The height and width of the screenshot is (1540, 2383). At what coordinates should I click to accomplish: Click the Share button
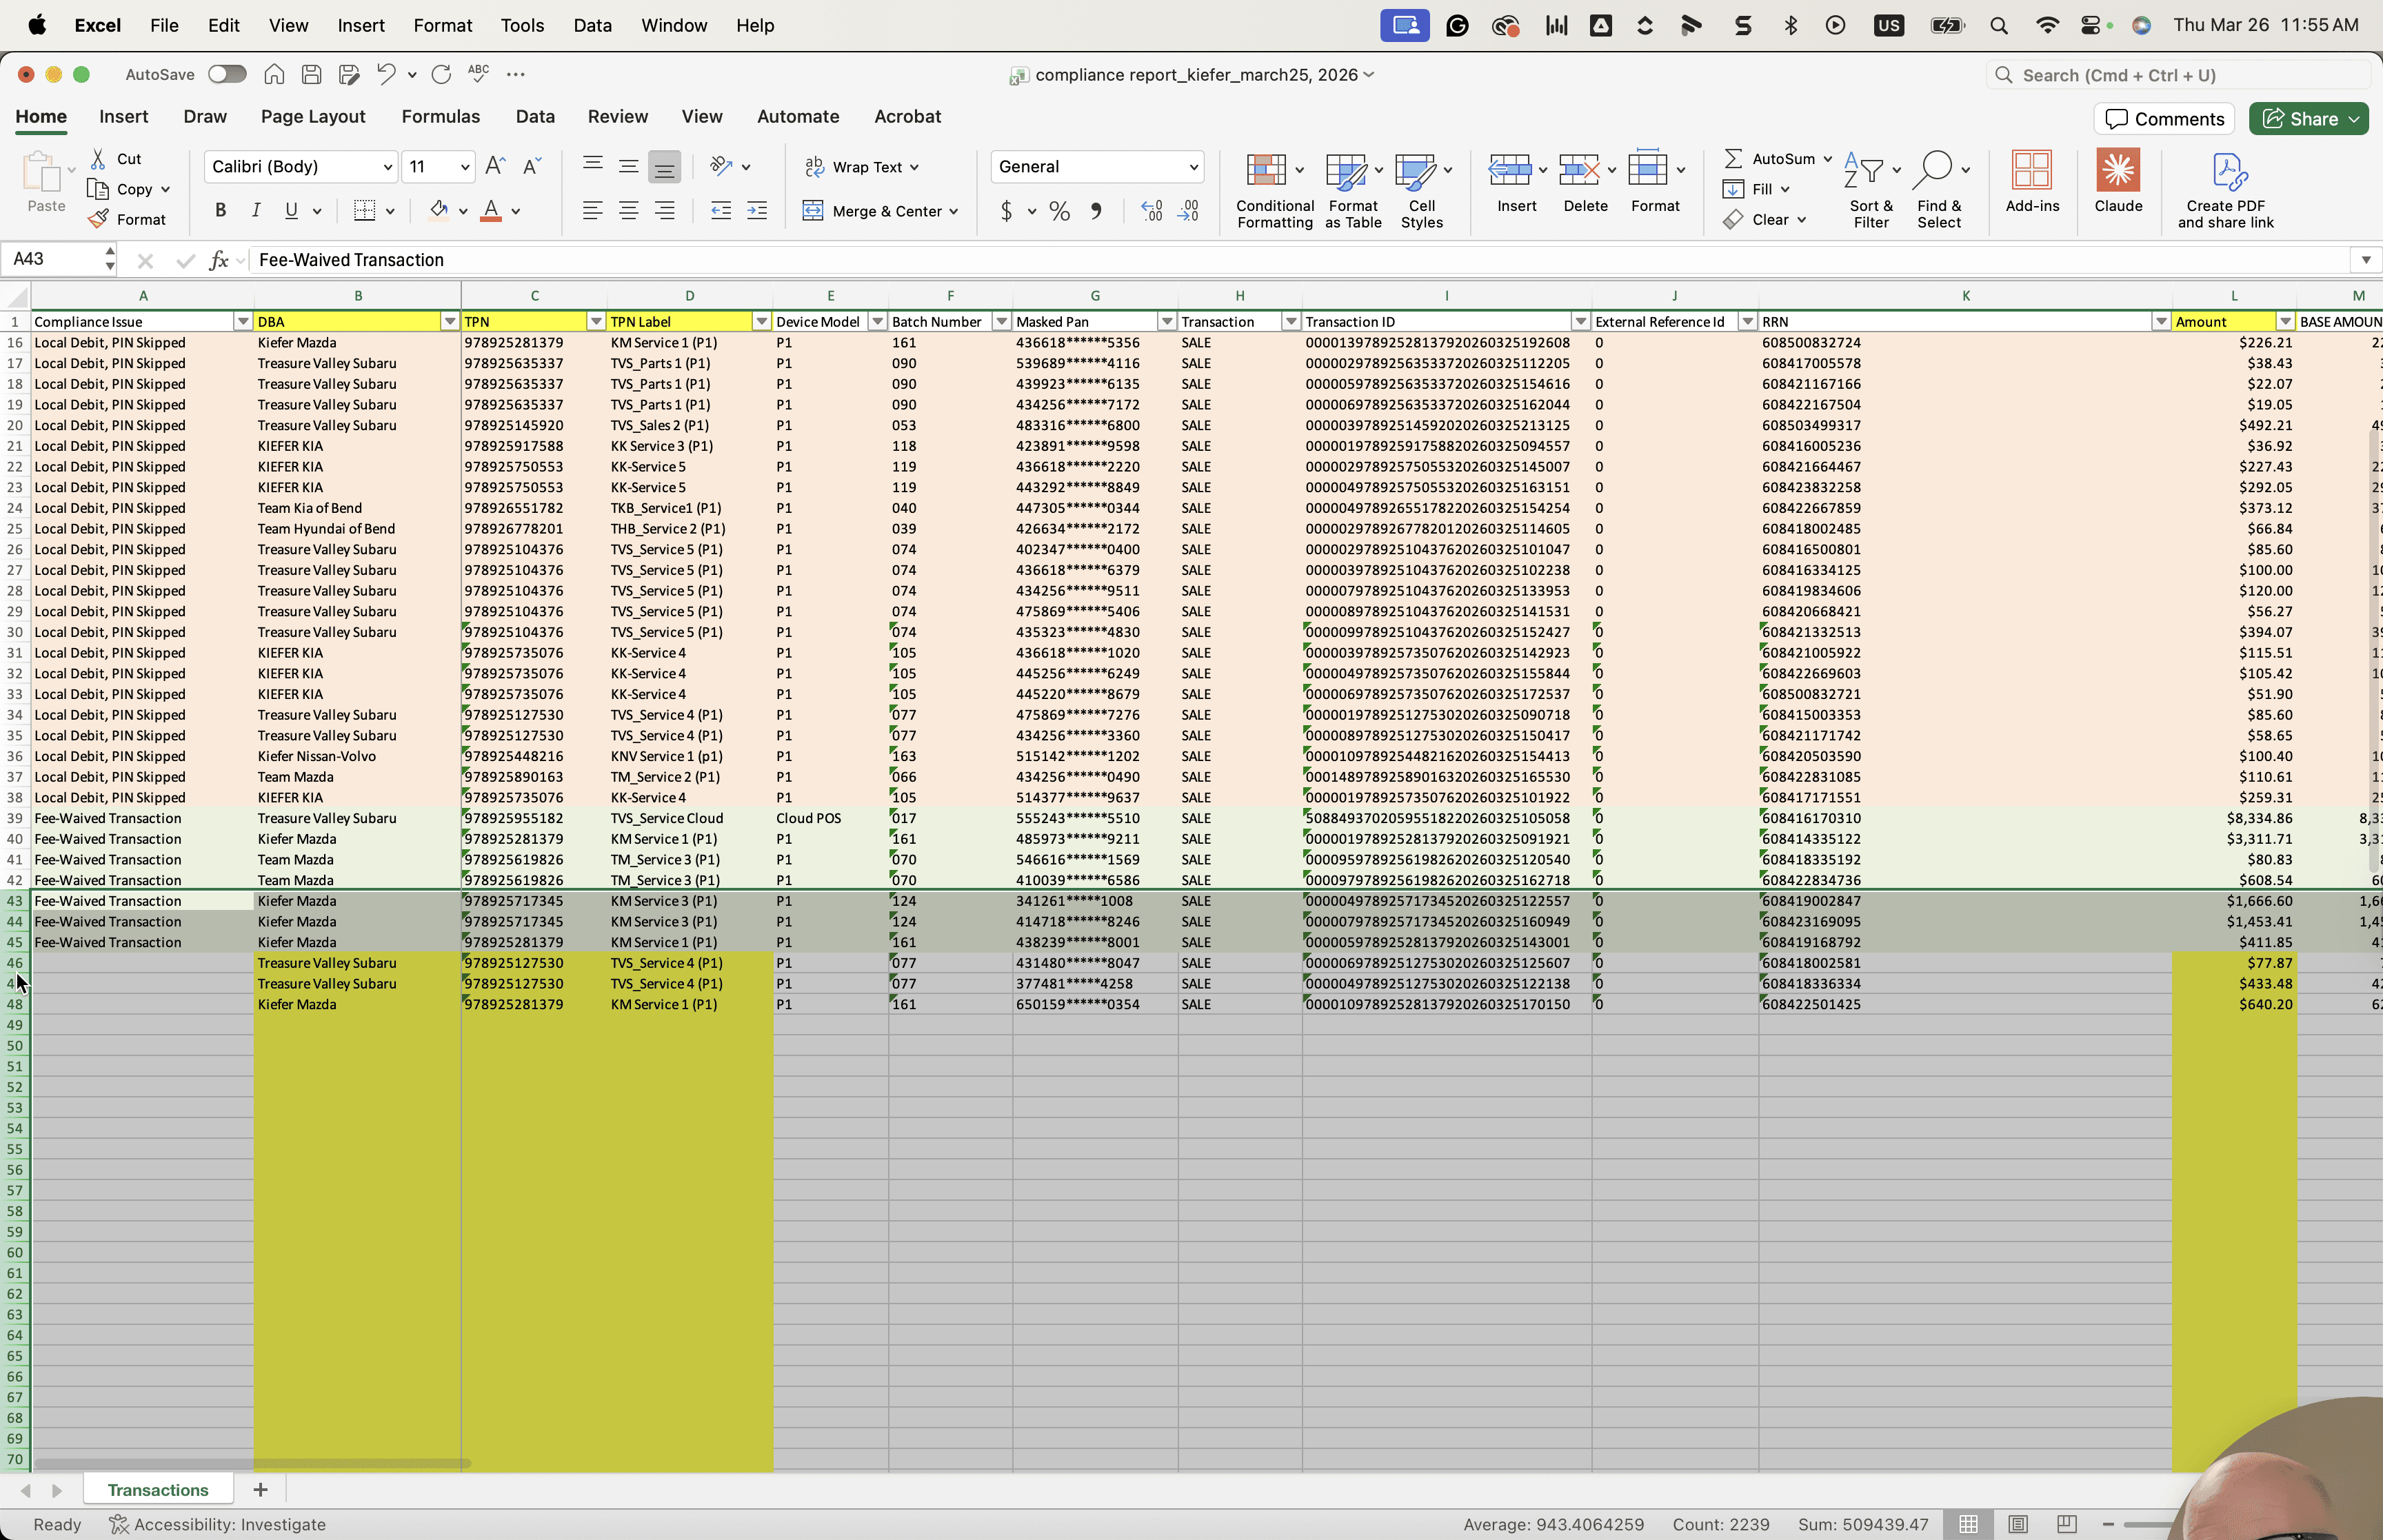tap(2309, 119)
